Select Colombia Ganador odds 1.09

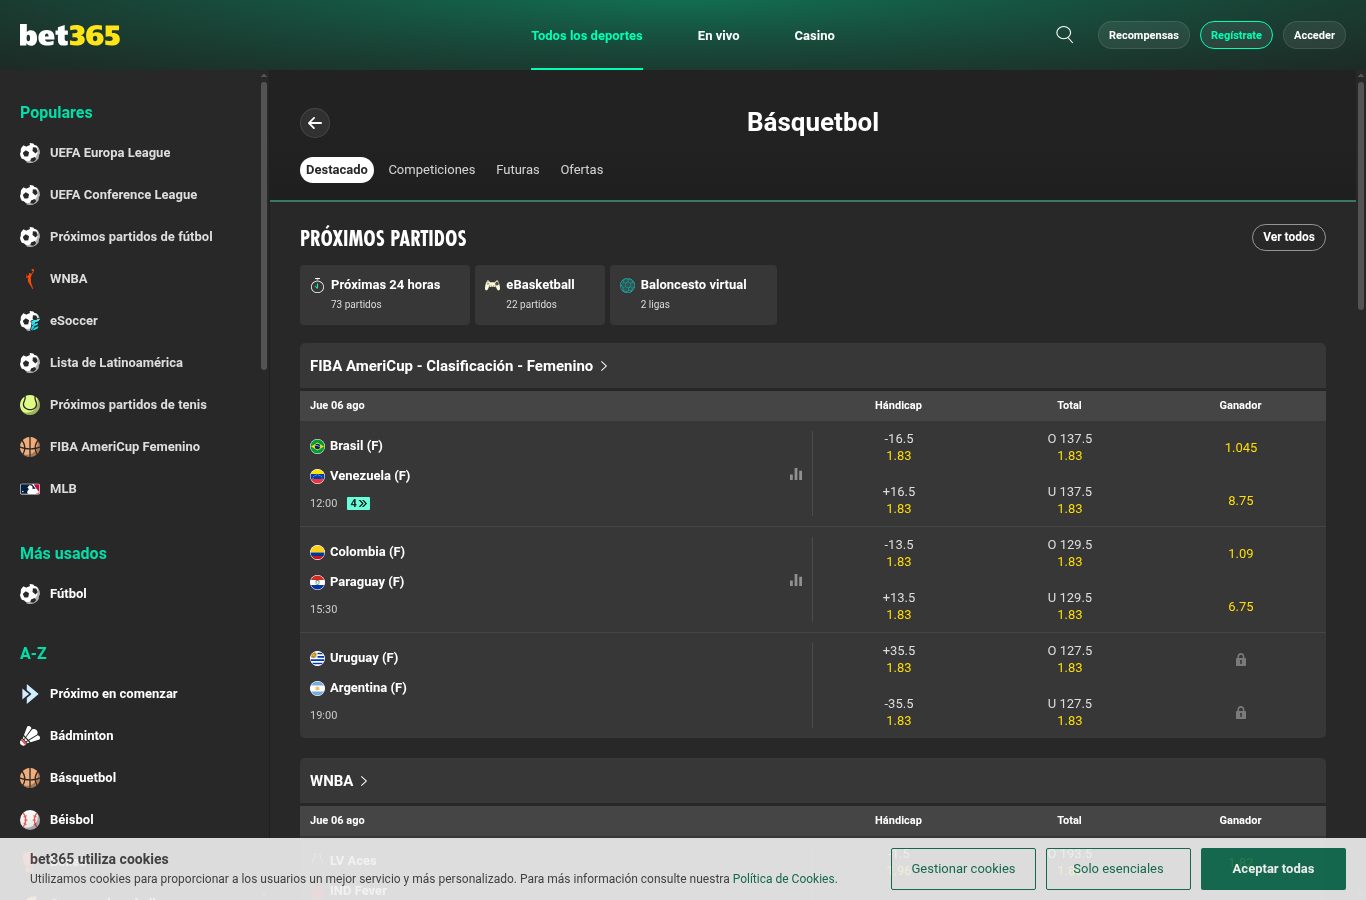point(1241,553)
